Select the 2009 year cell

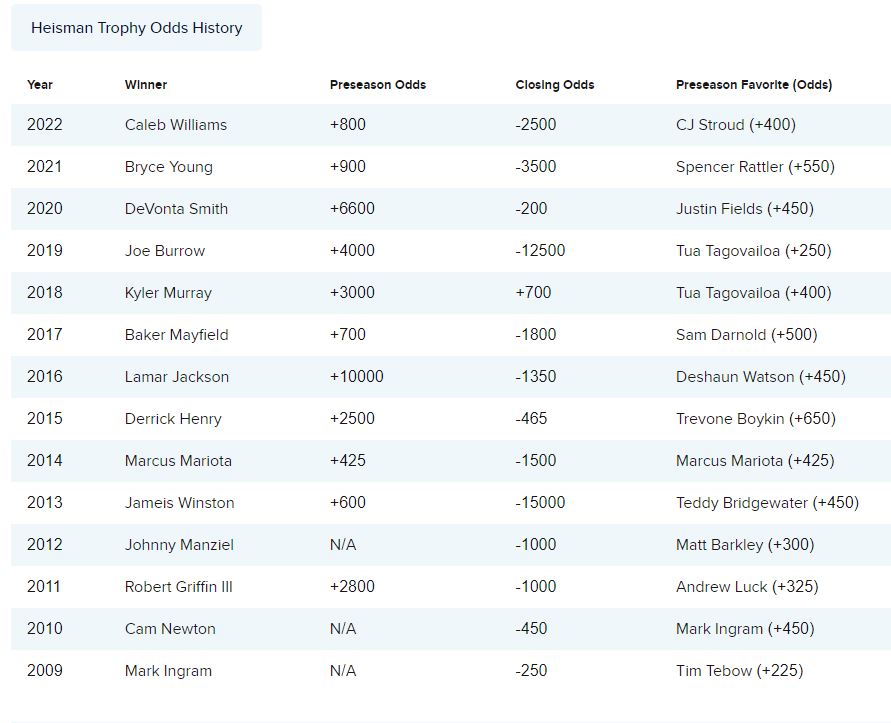44,671
